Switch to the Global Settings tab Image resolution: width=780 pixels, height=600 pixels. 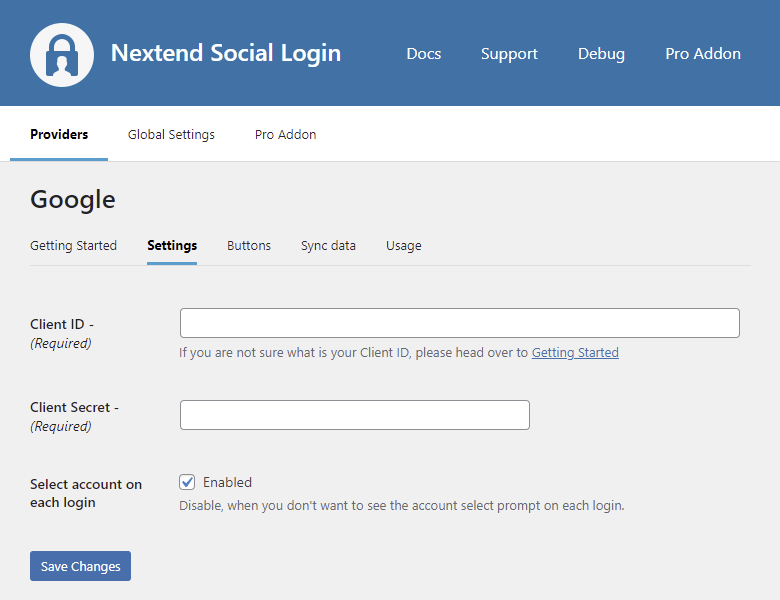[171, 134]
